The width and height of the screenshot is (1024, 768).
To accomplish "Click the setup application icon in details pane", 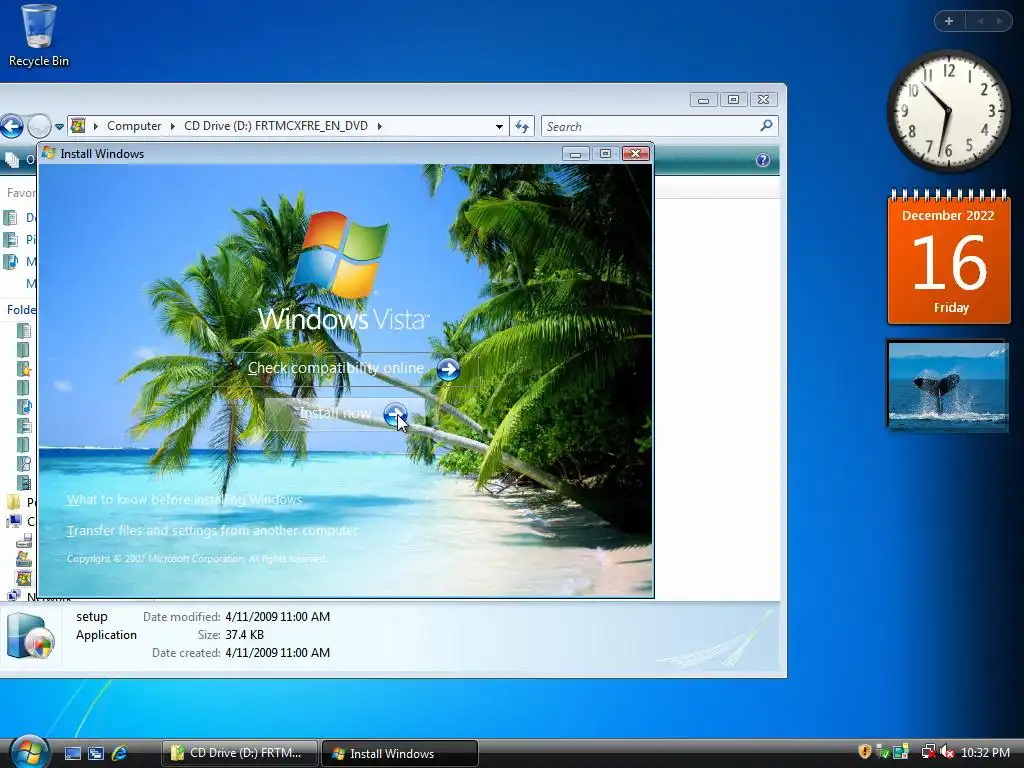I will tap(30, 636).
